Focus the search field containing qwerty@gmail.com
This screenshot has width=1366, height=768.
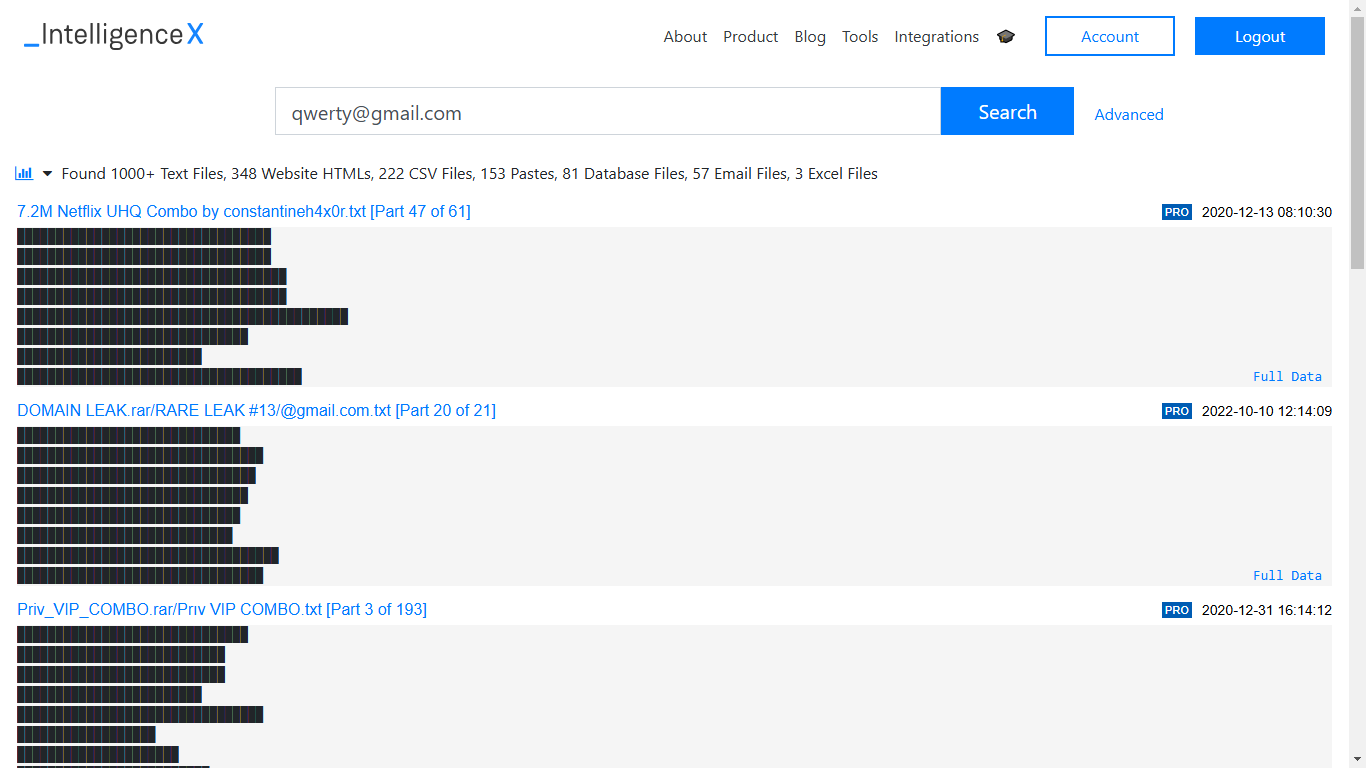pyautogui.click(x=608, y=111)
